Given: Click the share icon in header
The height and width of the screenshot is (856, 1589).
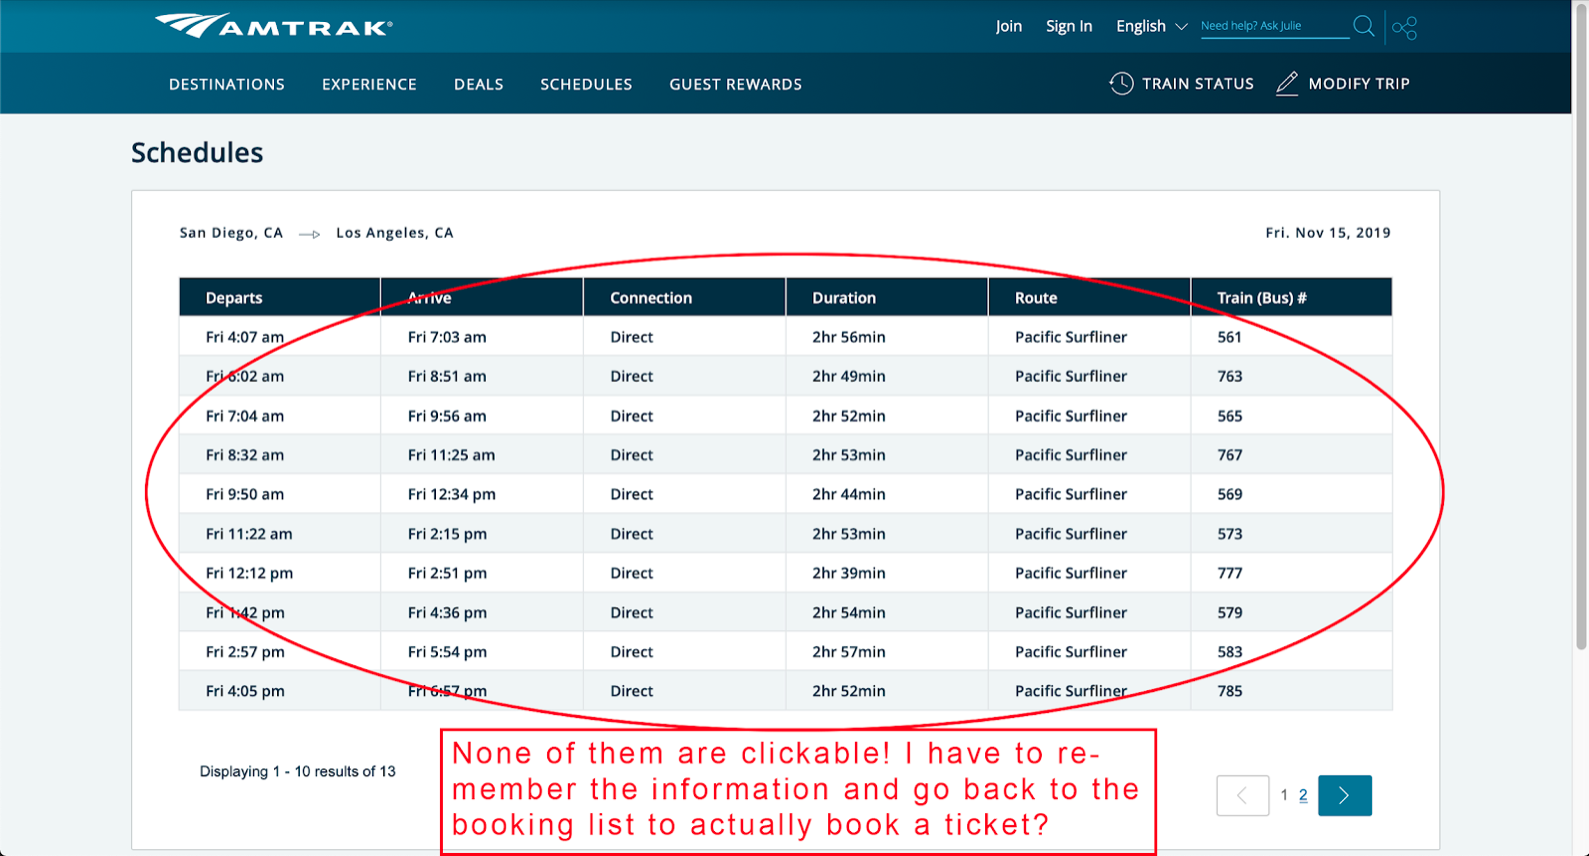Looking at the screenshot, I should click(1404, 27).
